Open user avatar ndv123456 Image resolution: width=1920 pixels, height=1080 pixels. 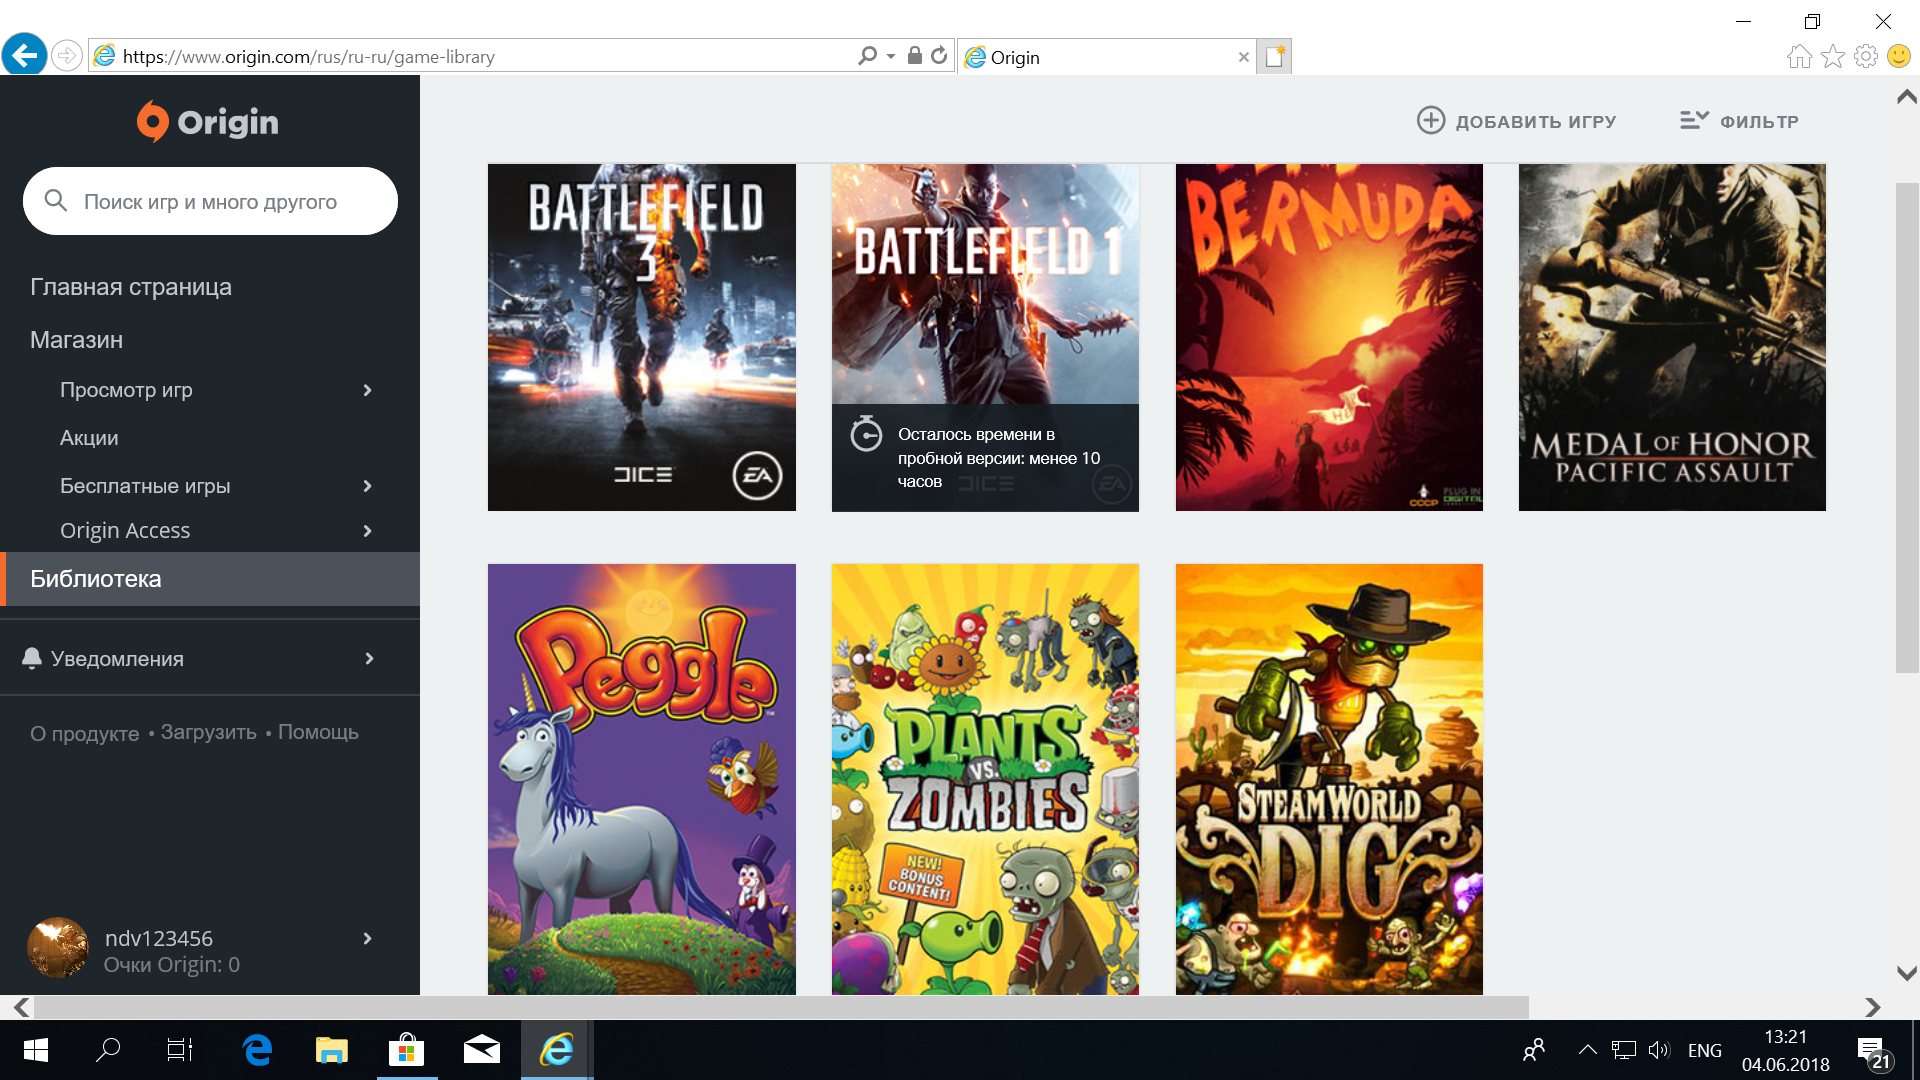pos(58,948)
